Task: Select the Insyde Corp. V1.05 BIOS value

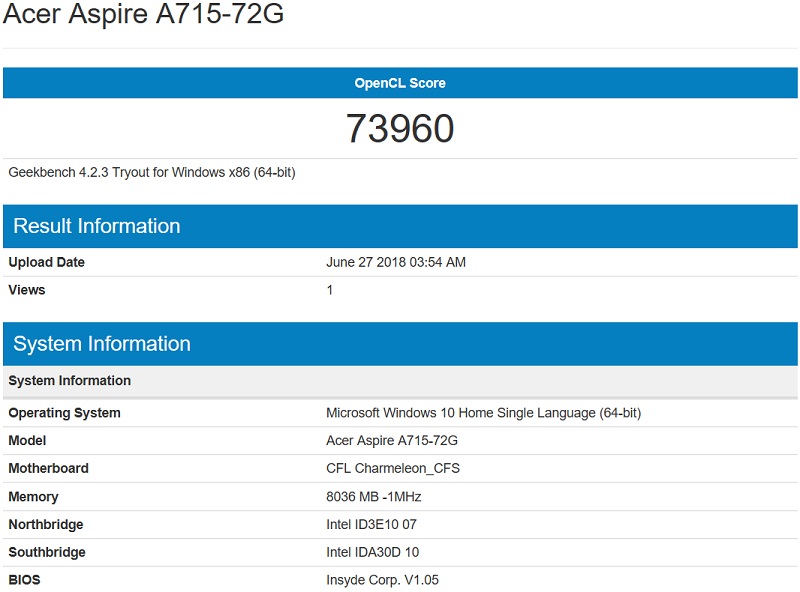Action: pos(382,580)
